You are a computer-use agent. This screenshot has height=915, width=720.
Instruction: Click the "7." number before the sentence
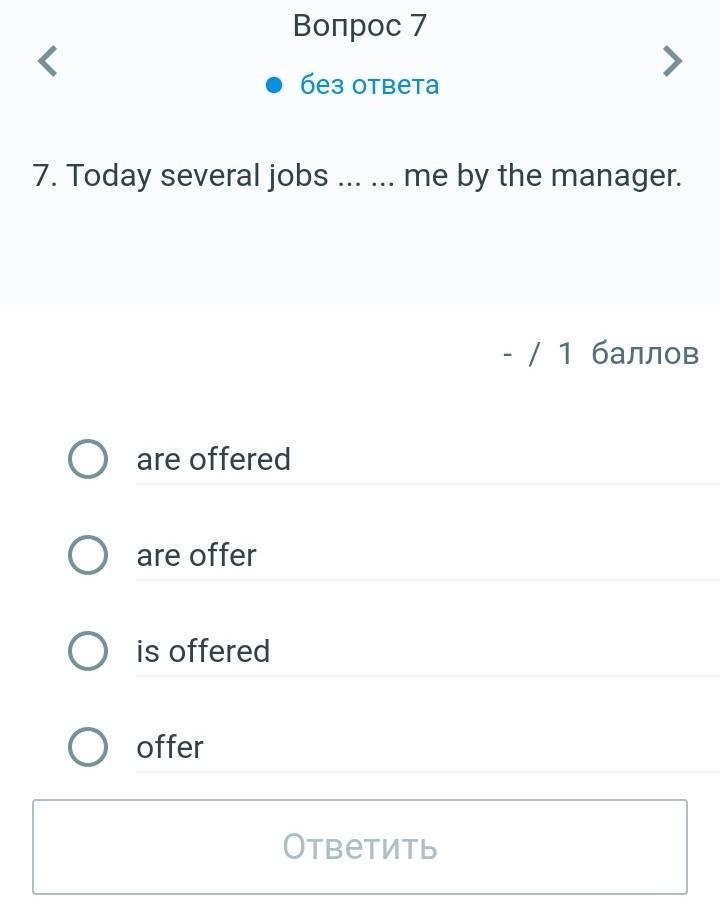pyautogui.click(x=45, y=176)
